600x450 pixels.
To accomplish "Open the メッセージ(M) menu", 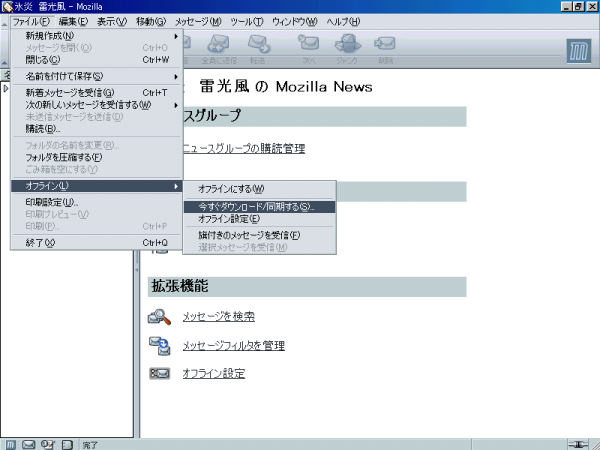I will click(198, 22).
